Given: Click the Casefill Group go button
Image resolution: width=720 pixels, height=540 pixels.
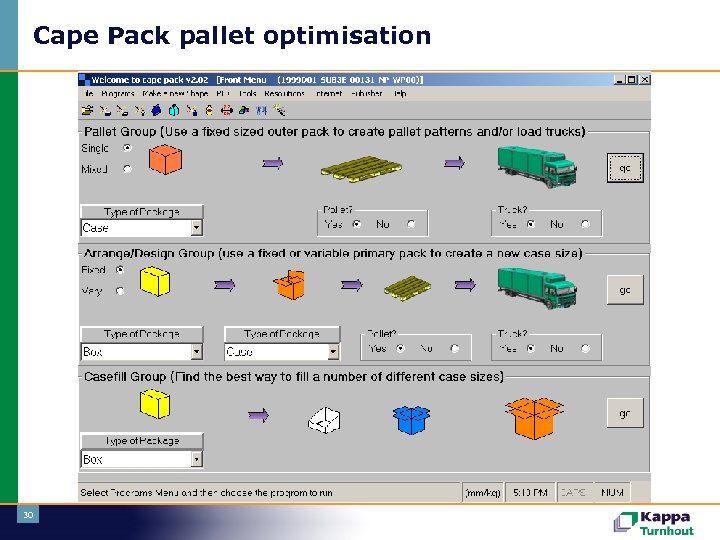Looking at the screenshot, I should tap(625, 413).
